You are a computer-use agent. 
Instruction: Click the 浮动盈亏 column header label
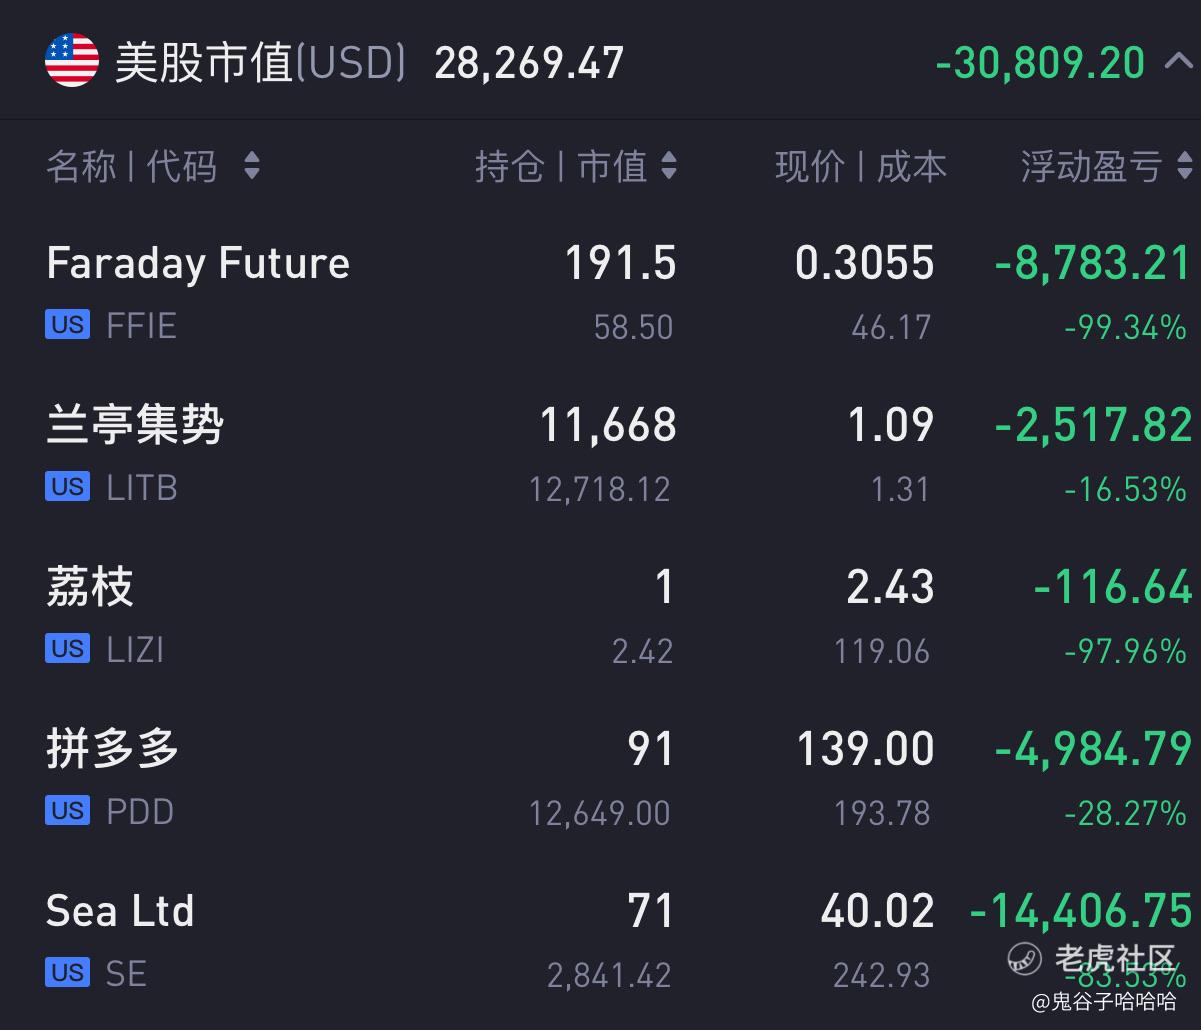pos(1092,166)
